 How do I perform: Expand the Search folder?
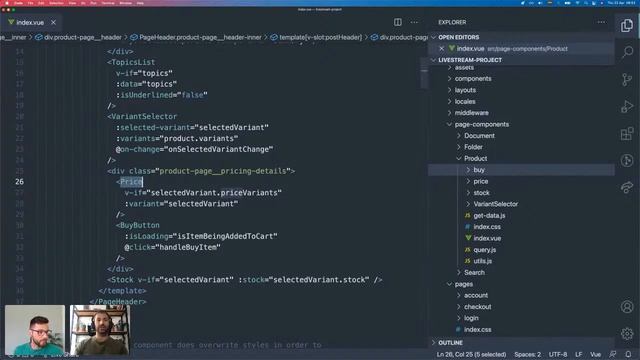tap(474, 273)
